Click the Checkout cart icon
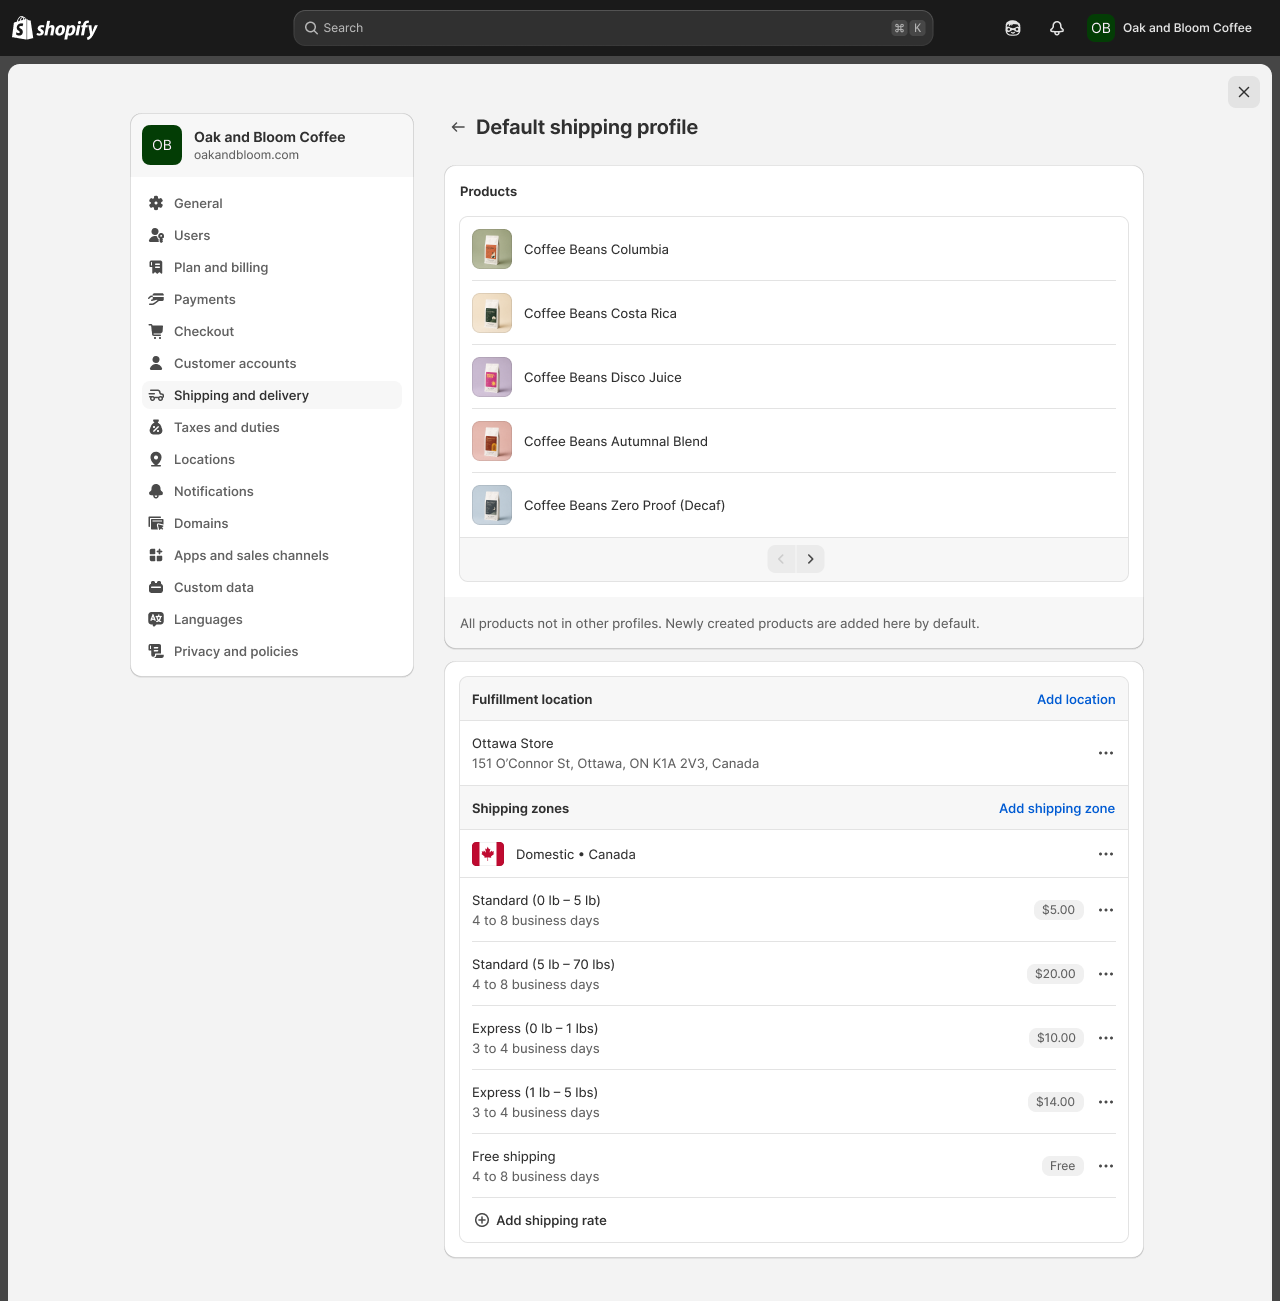Viewport: 1280px width, 1301px height. pos(156,331)
